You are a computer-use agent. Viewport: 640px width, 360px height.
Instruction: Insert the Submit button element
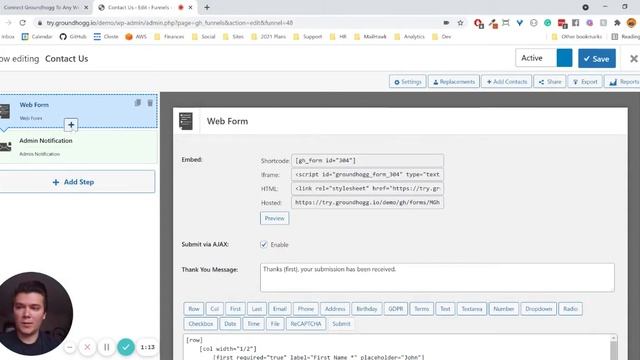[x=341, y=324]
